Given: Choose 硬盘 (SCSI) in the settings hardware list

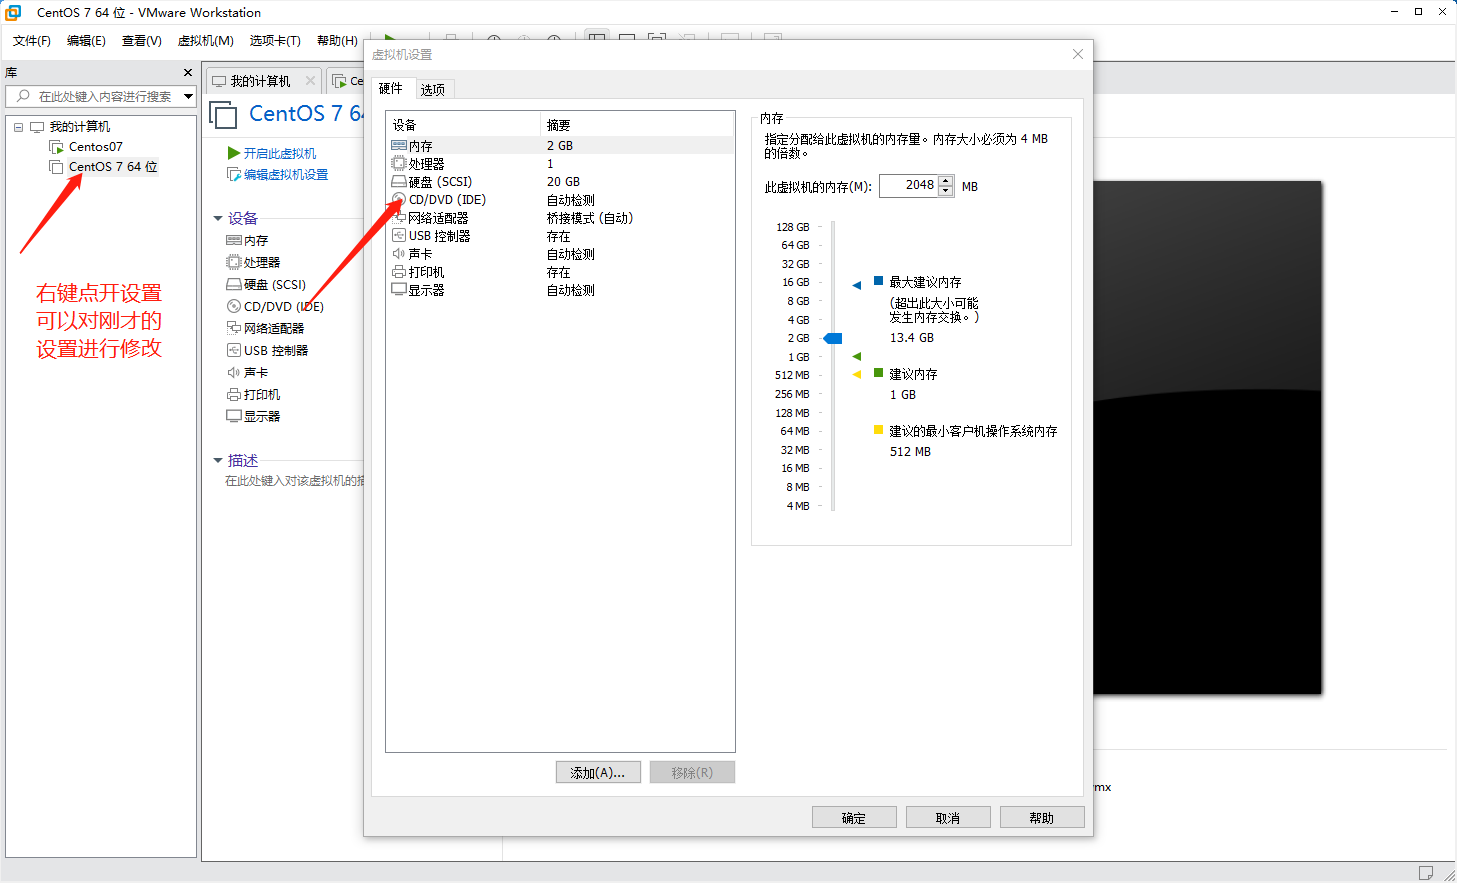Looking at the screenshot, I should point(560,182).
